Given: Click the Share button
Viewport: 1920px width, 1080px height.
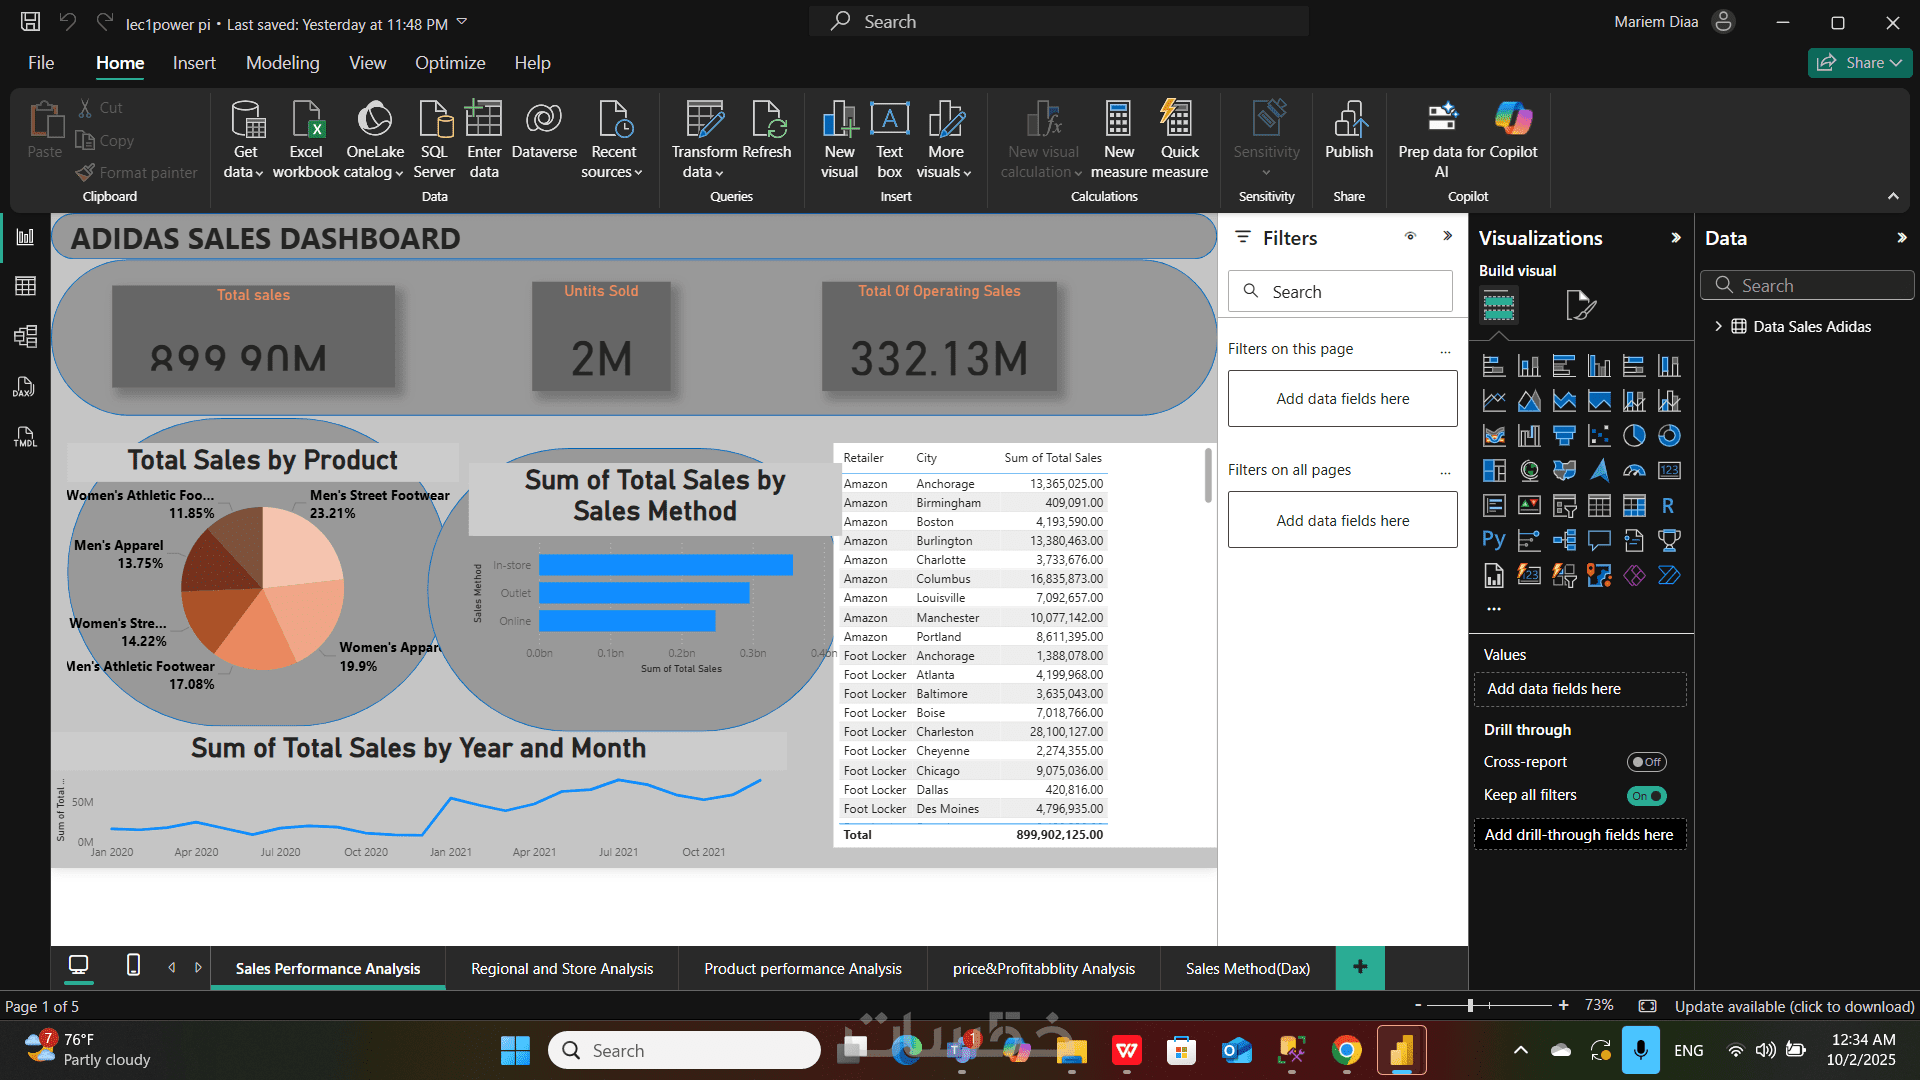Looking at the screenshot, I should coord(1859,63).
